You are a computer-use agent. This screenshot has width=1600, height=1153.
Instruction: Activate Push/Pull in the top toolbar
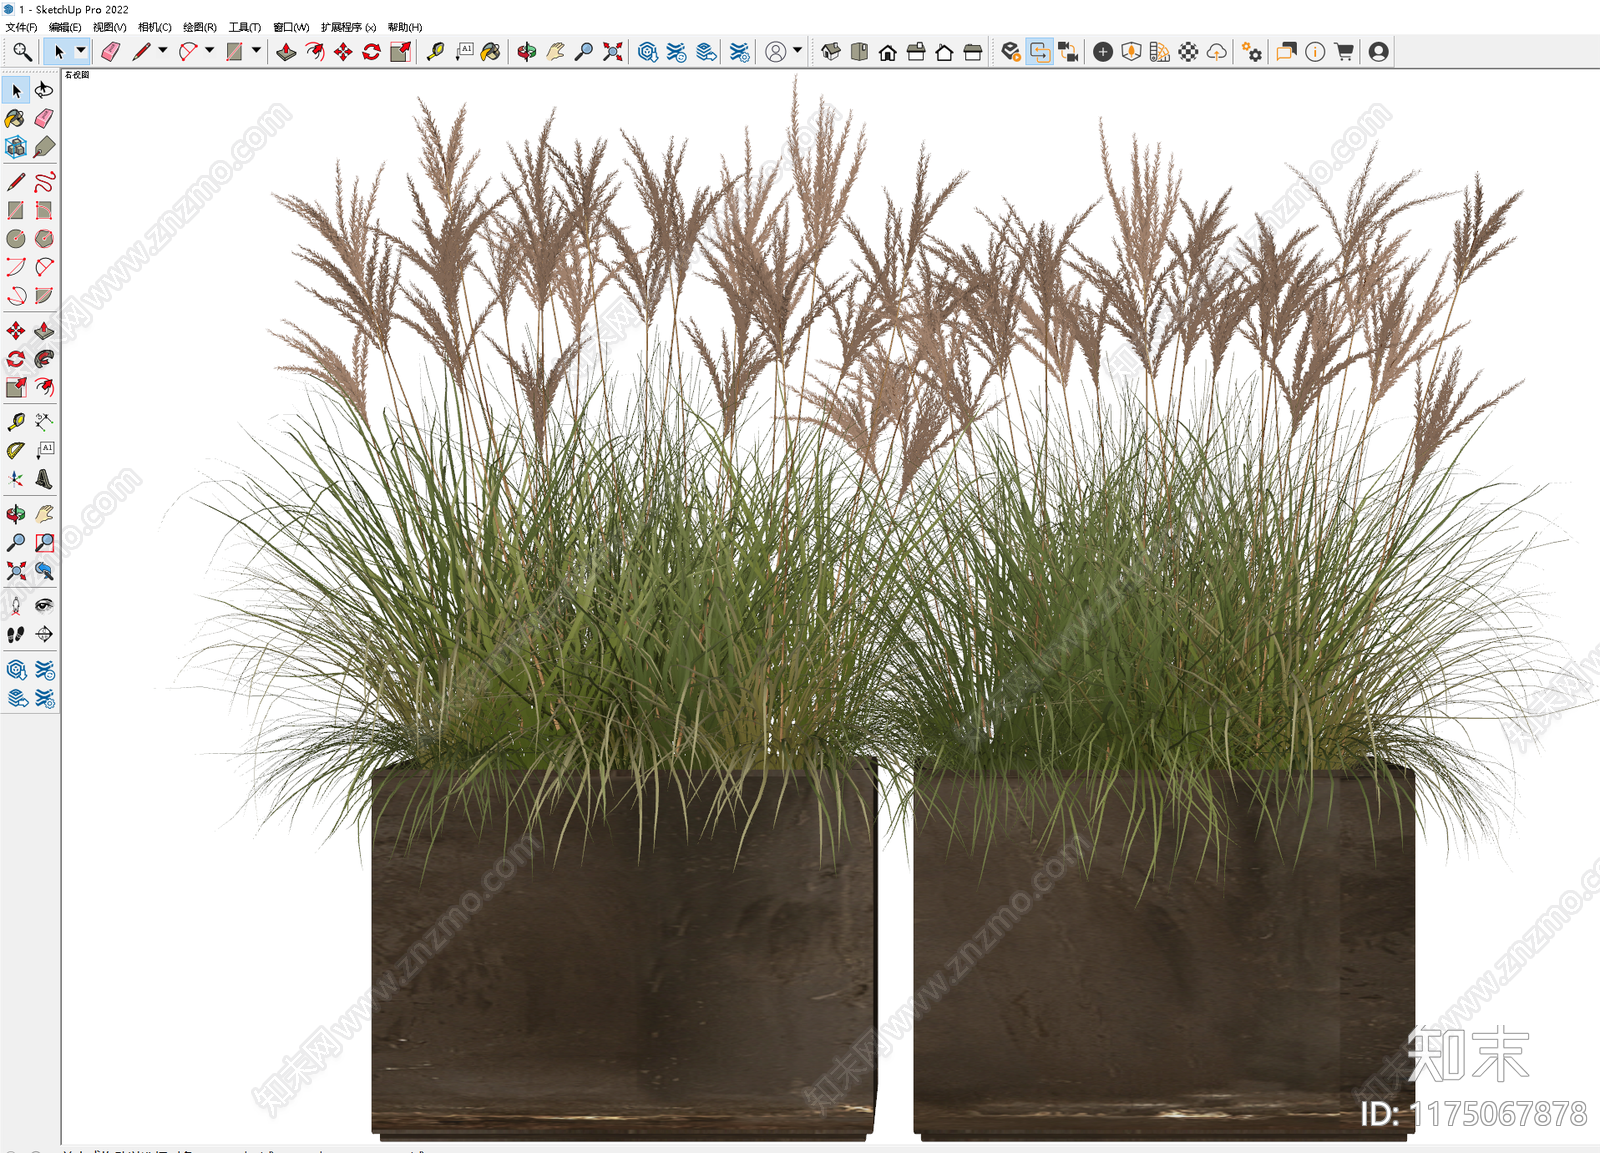coord(286,52)
